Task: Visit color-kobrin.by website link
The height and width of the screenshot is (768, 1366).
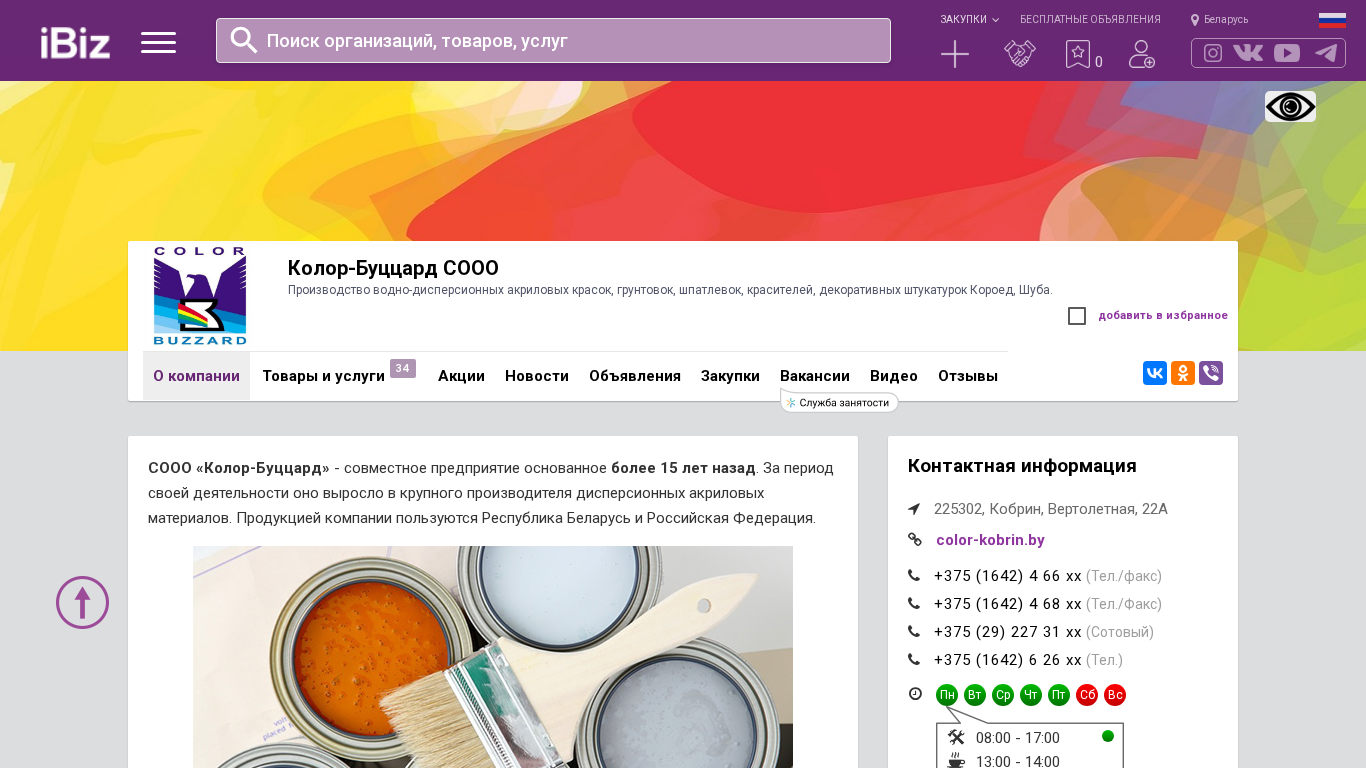Action: [x=990, y=540]
